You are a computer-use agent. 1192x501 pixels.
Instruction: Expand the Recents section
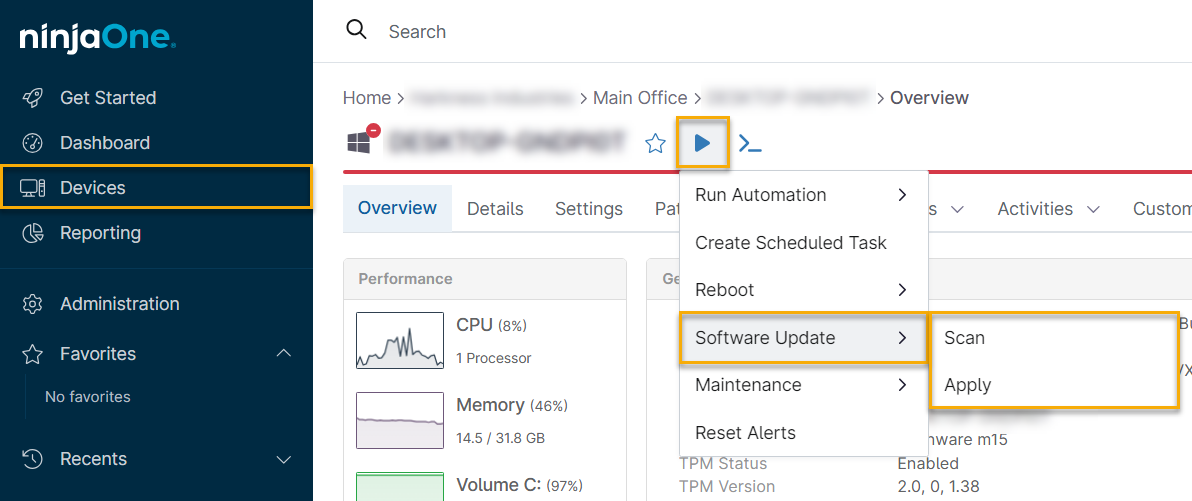284,459
